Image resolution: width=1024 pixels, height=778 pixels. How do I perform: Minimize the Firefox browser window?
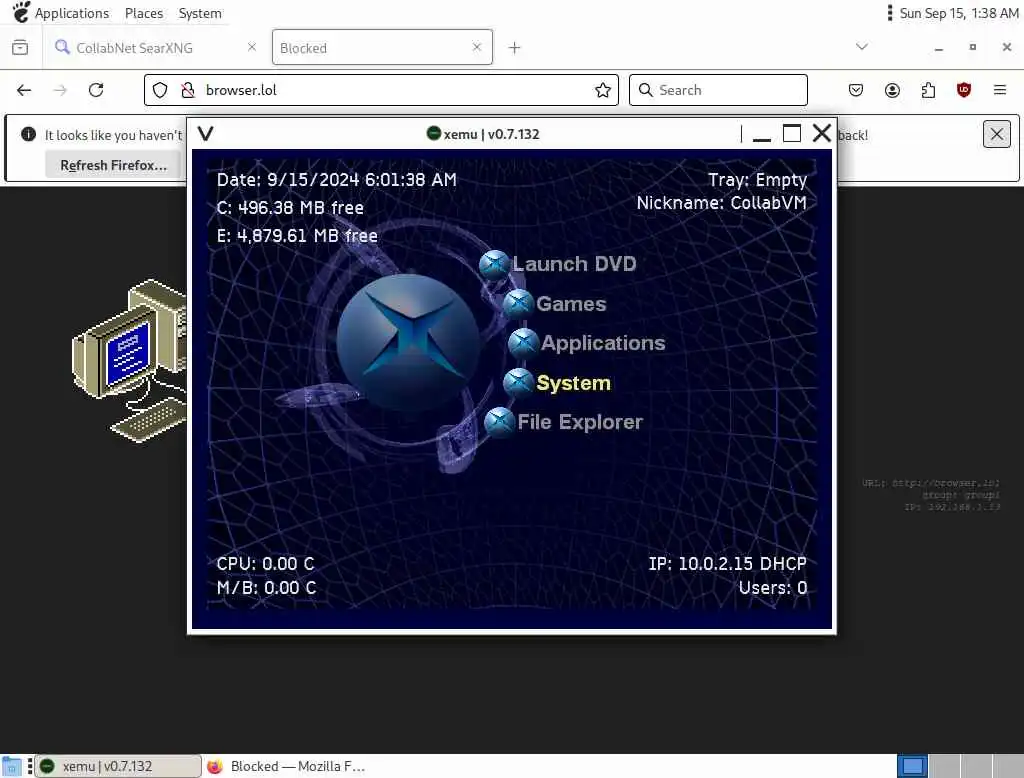click(x=938, y=48)
